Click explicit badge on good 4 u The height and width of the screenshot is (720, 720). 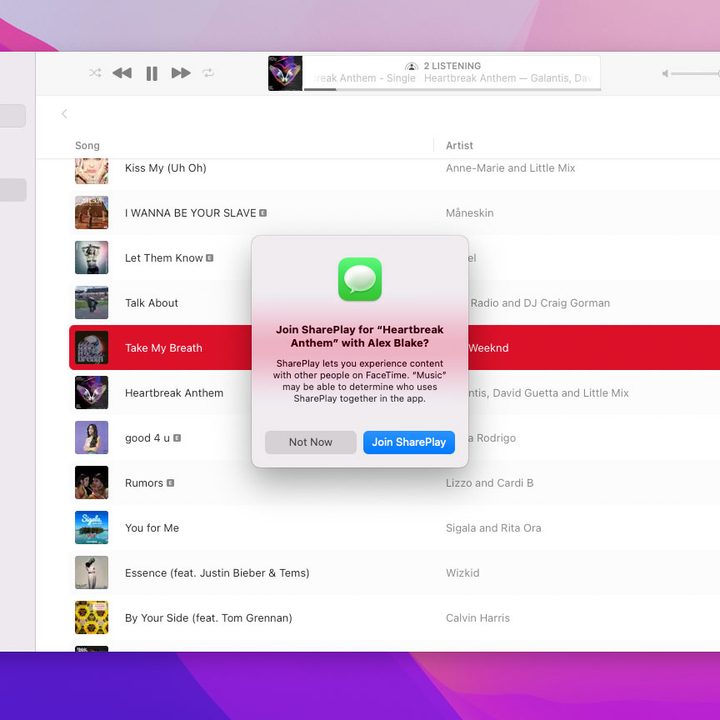coord(177,438)
